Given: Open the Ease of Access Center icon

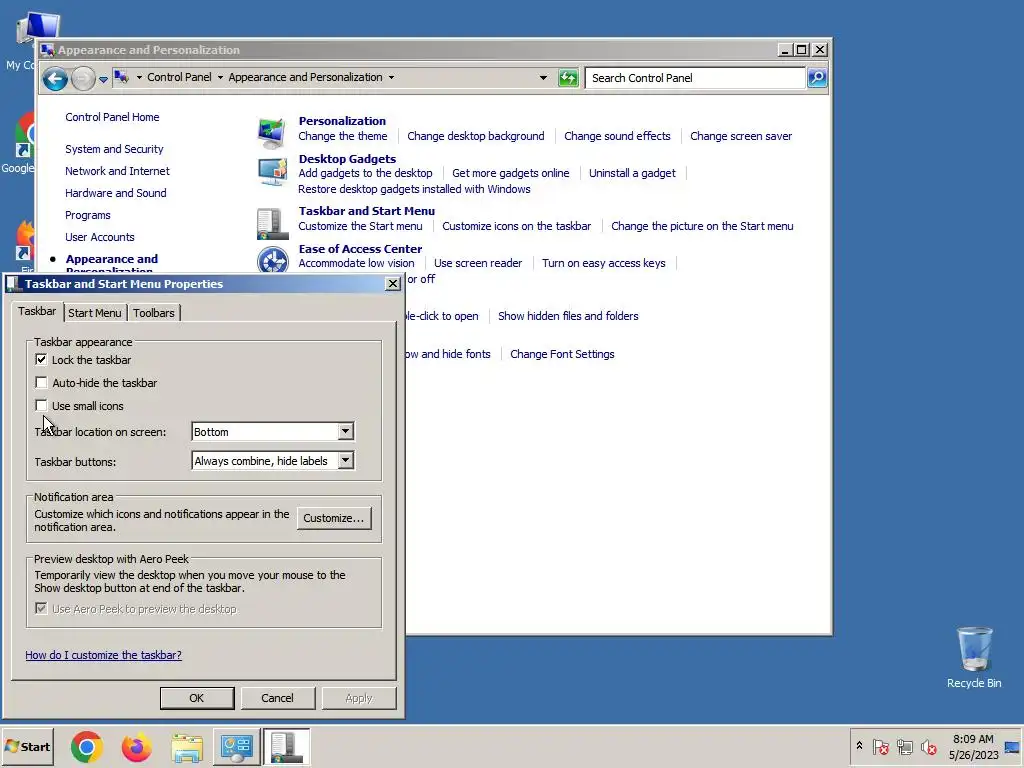Looking at the screenshot, I should 272,259.
